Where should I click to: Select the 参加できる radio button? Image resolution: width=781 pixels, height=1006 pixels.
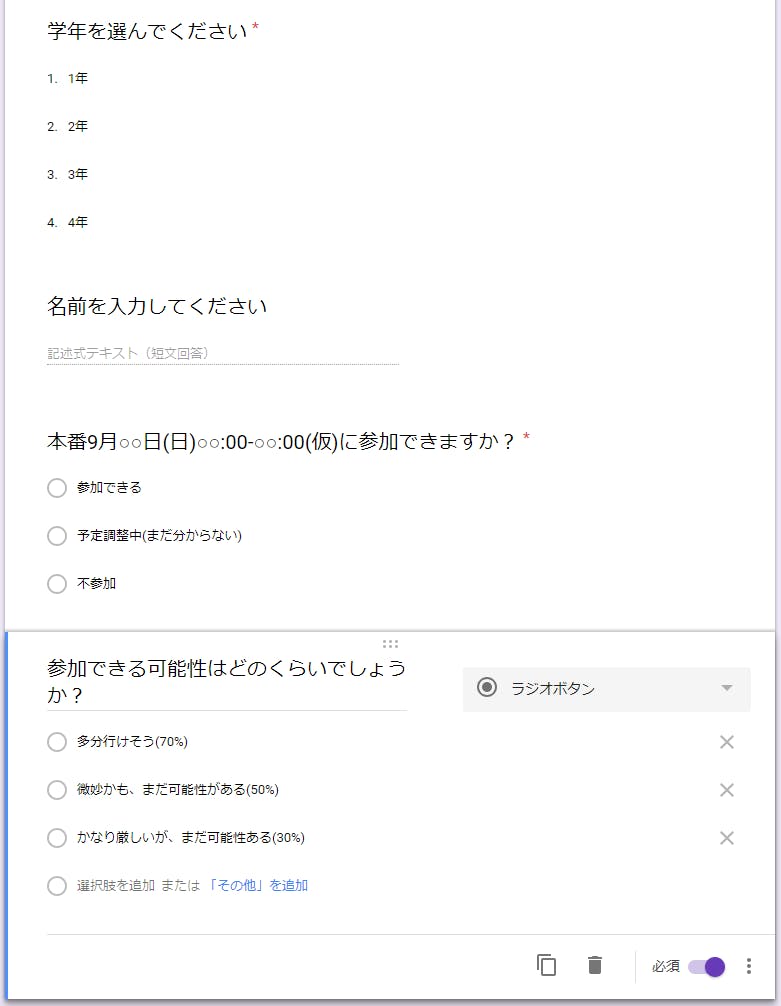tap(57, 488)
